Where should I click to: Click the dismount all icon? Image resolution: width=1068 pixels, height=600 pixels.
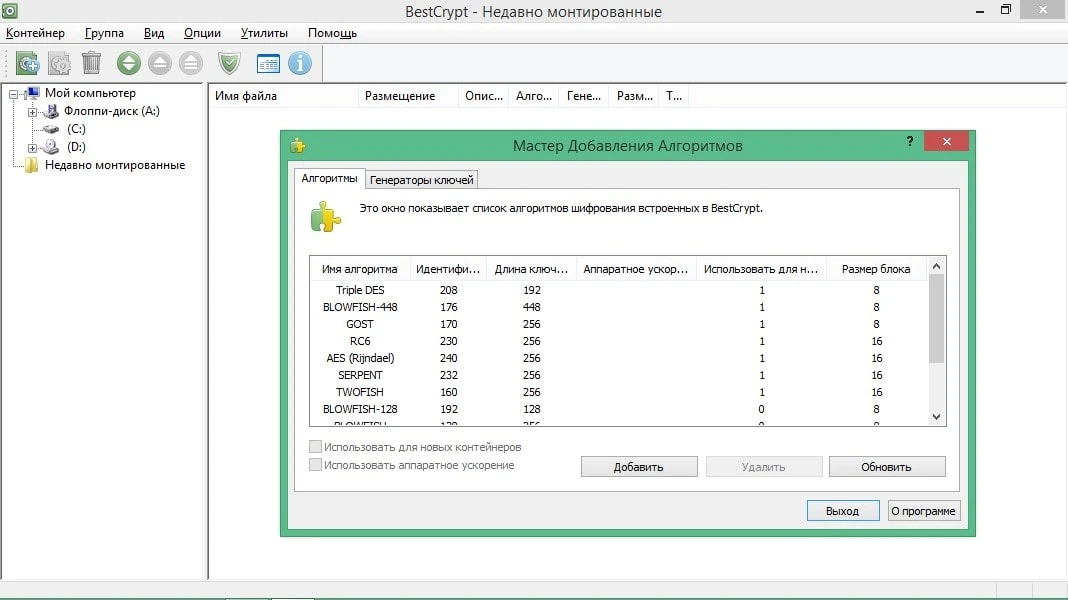point(191,63)
